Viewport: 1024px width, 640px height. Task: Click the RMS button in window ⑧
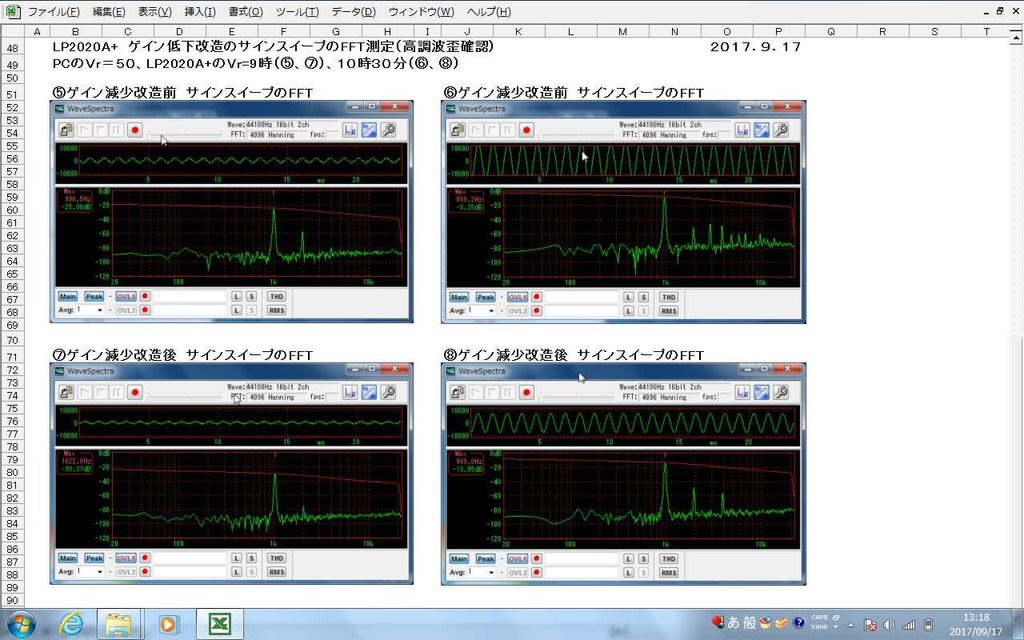click(668, 572)
